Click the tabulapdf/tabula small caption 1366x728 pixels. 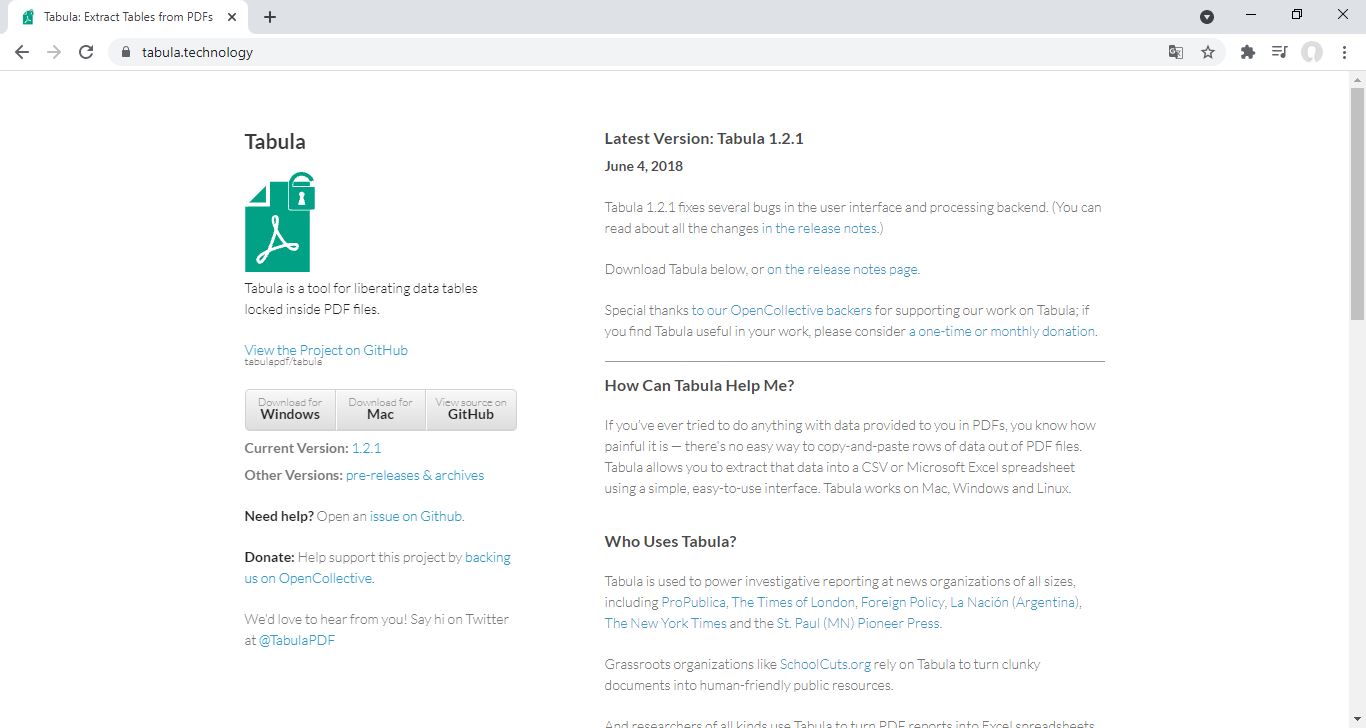click(284, 362)
